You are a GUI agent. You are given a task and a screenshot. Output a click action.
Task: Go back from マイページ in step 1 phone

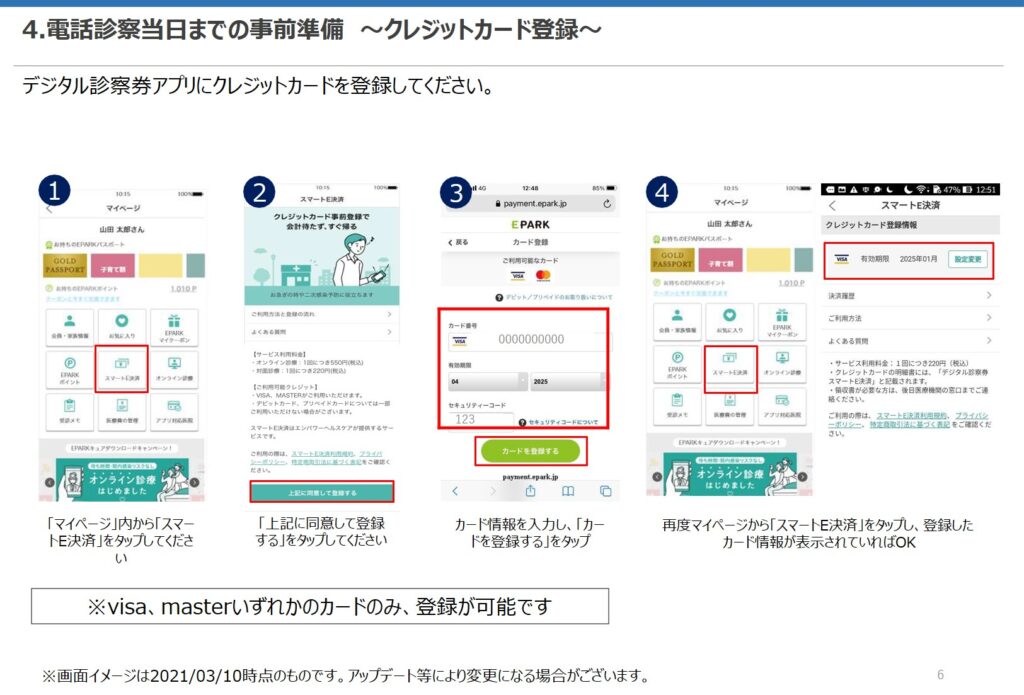pos(50,209)
